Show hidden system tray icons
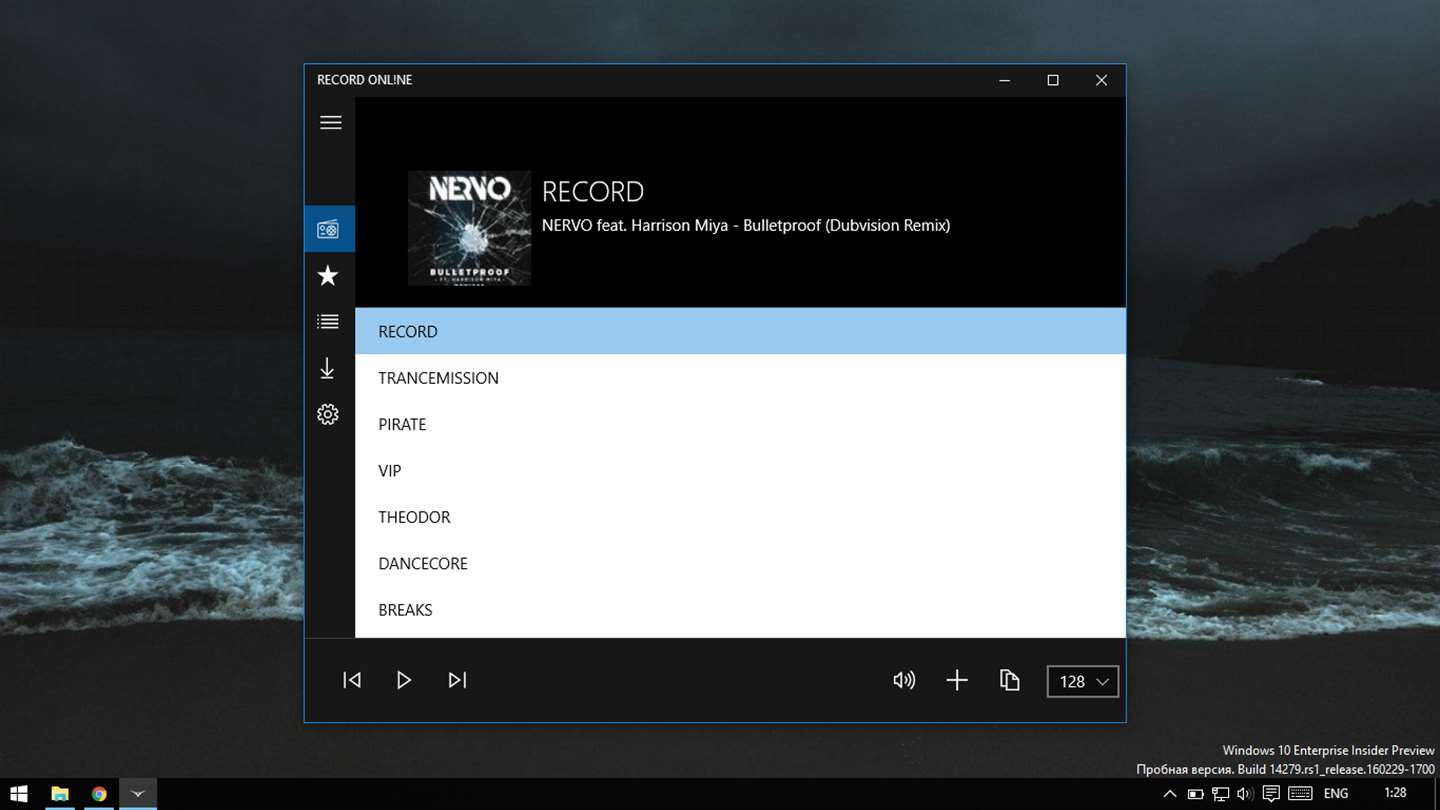The height and width of the screenshot is (810, 1440). click(x=1170, y=794)
